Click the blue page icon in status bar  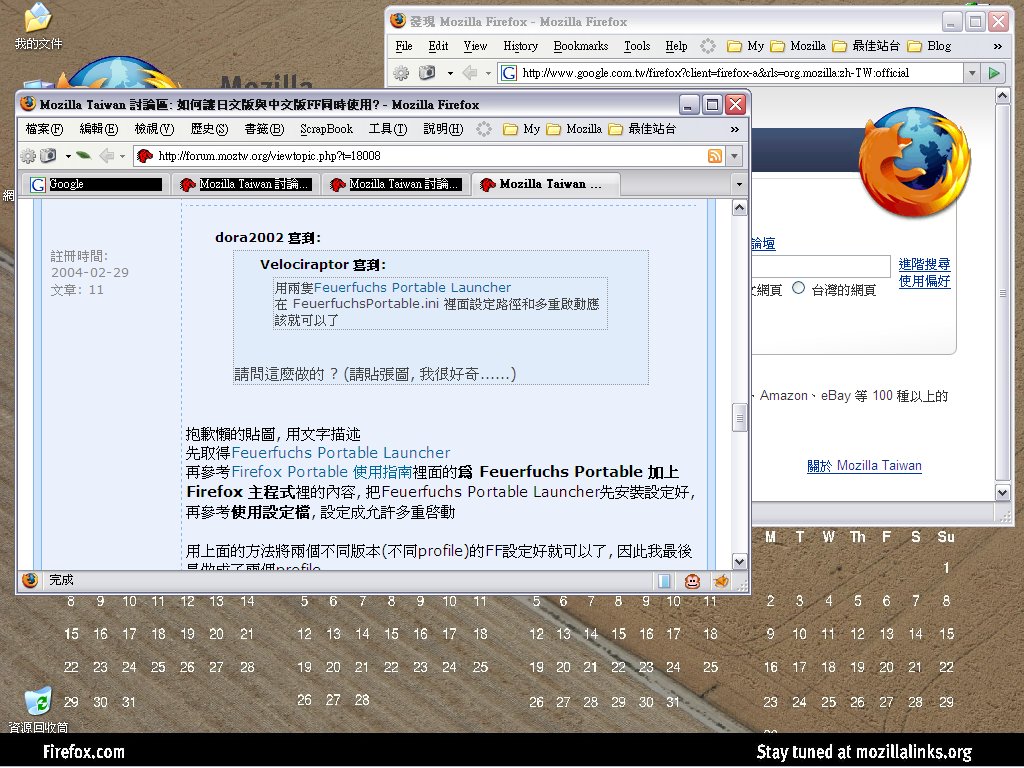tap(664, 581)
